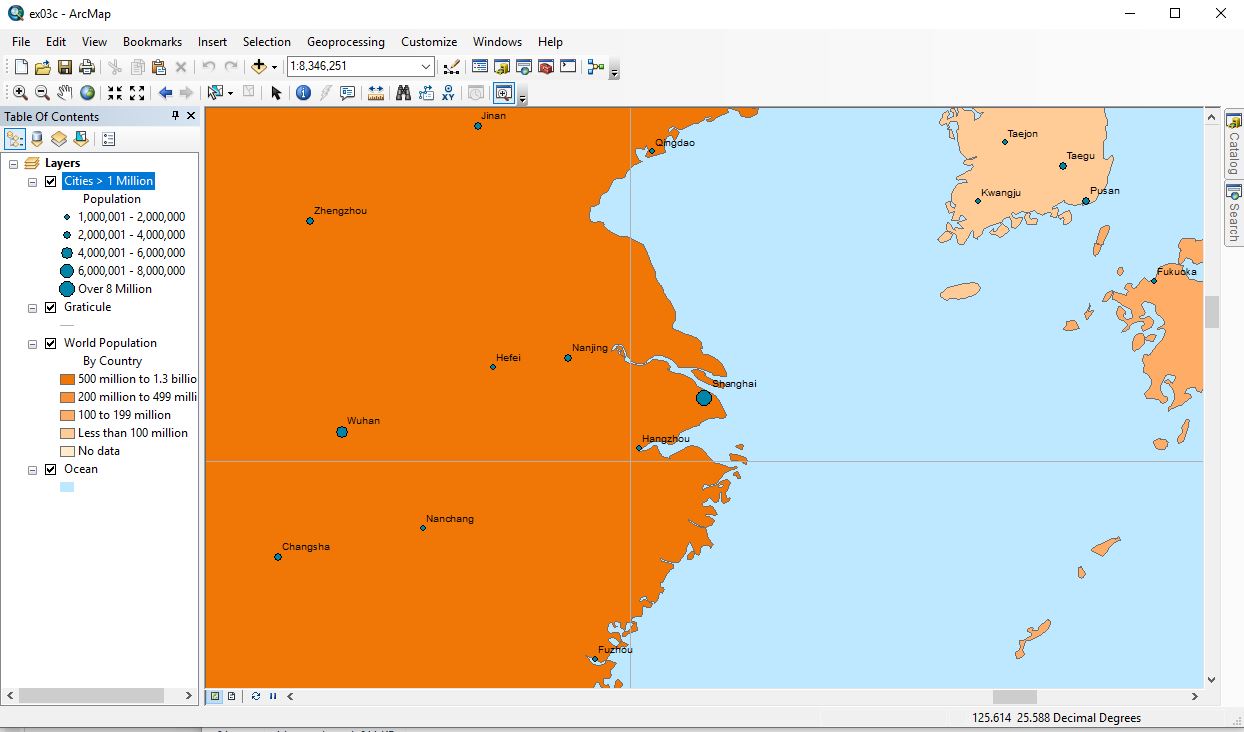Open the Search side tab
Screen dimensions: 1244x732
tap(1234, 213)
